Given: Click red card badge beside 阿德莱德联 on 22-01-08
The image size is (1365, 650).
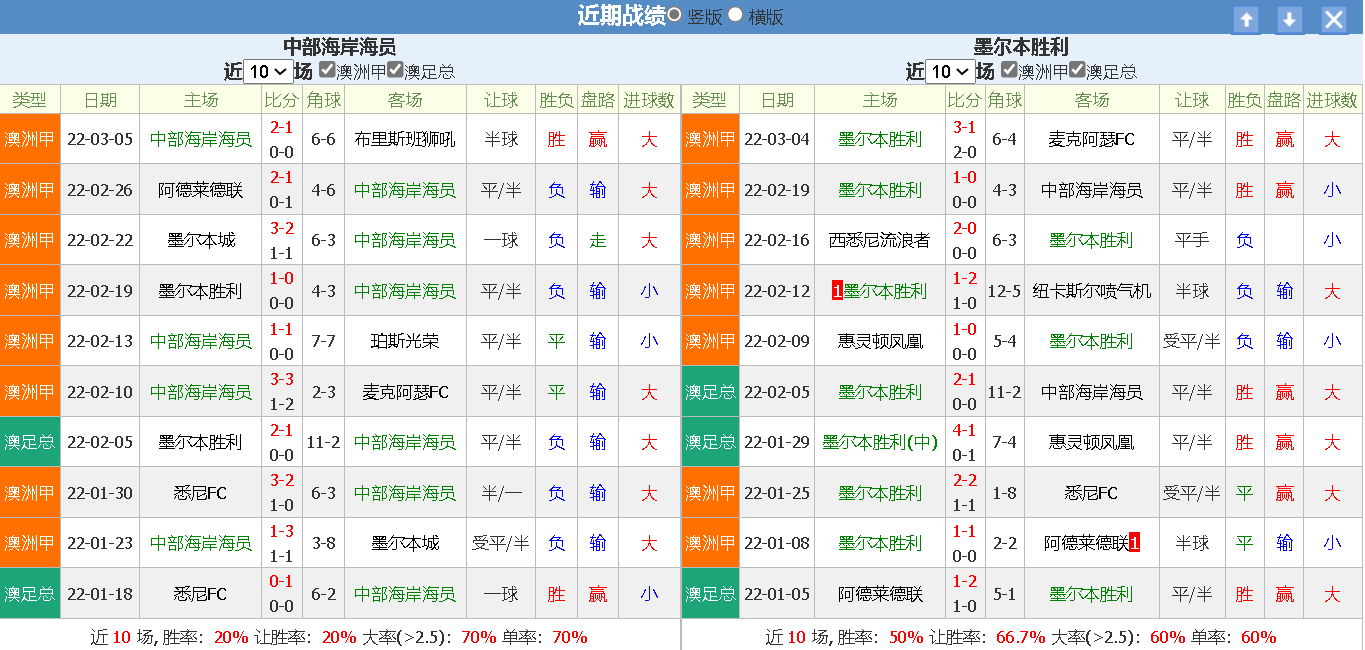Looking at the screenshot, I should click(1134, 543).
